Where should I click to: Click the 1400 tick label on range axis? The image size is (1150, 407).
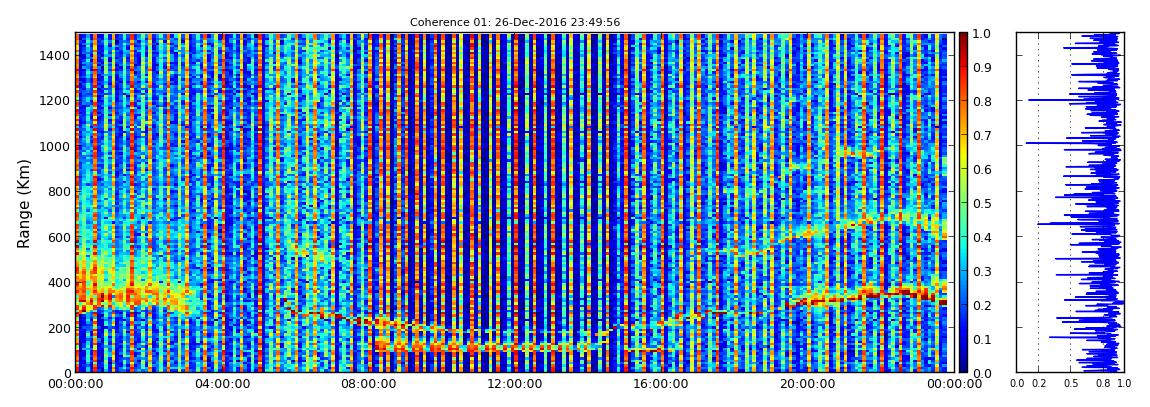[x=56, y=55]
